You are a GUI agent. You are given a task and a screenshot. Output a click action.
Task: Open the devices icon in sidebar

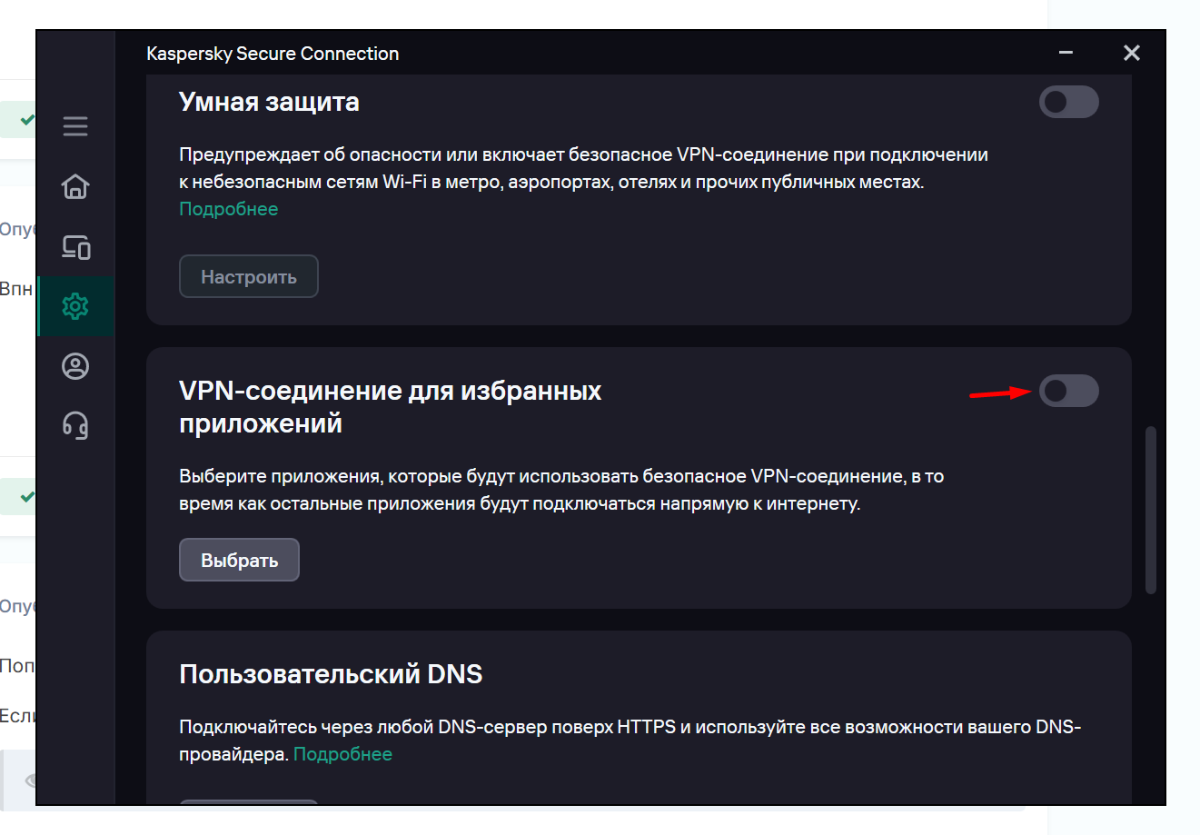coord(76,246)
